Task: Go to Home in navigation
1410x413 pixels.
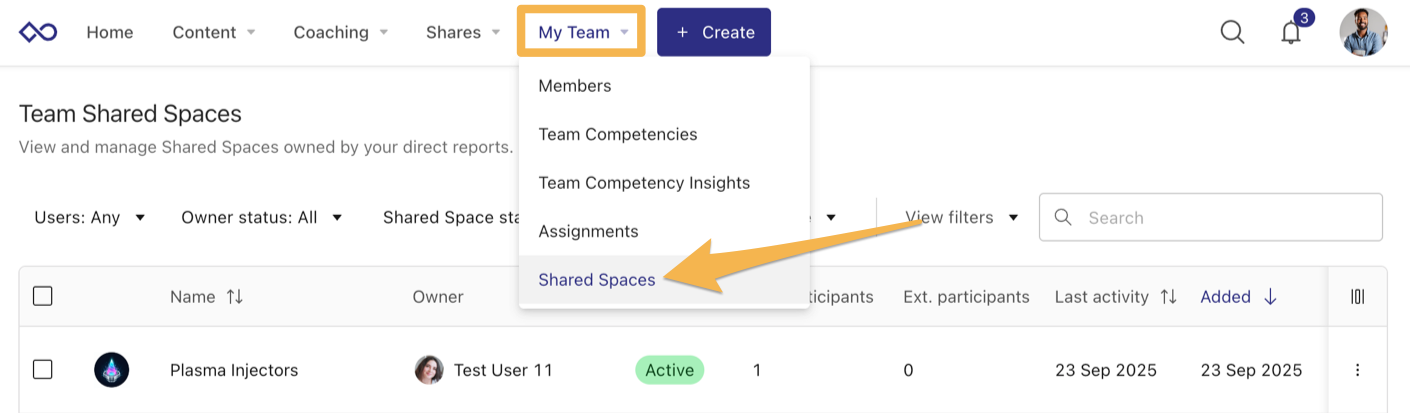Action: 110,32
